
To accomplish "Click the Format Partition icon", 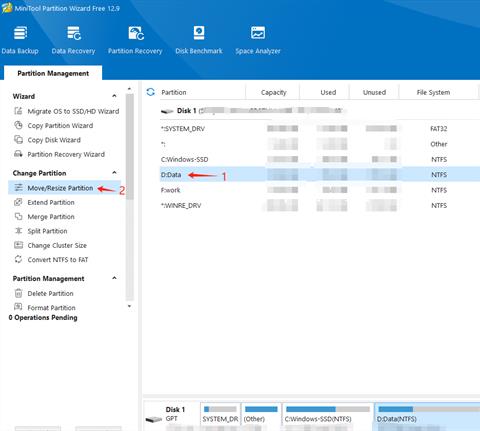I will pos(18,307).
